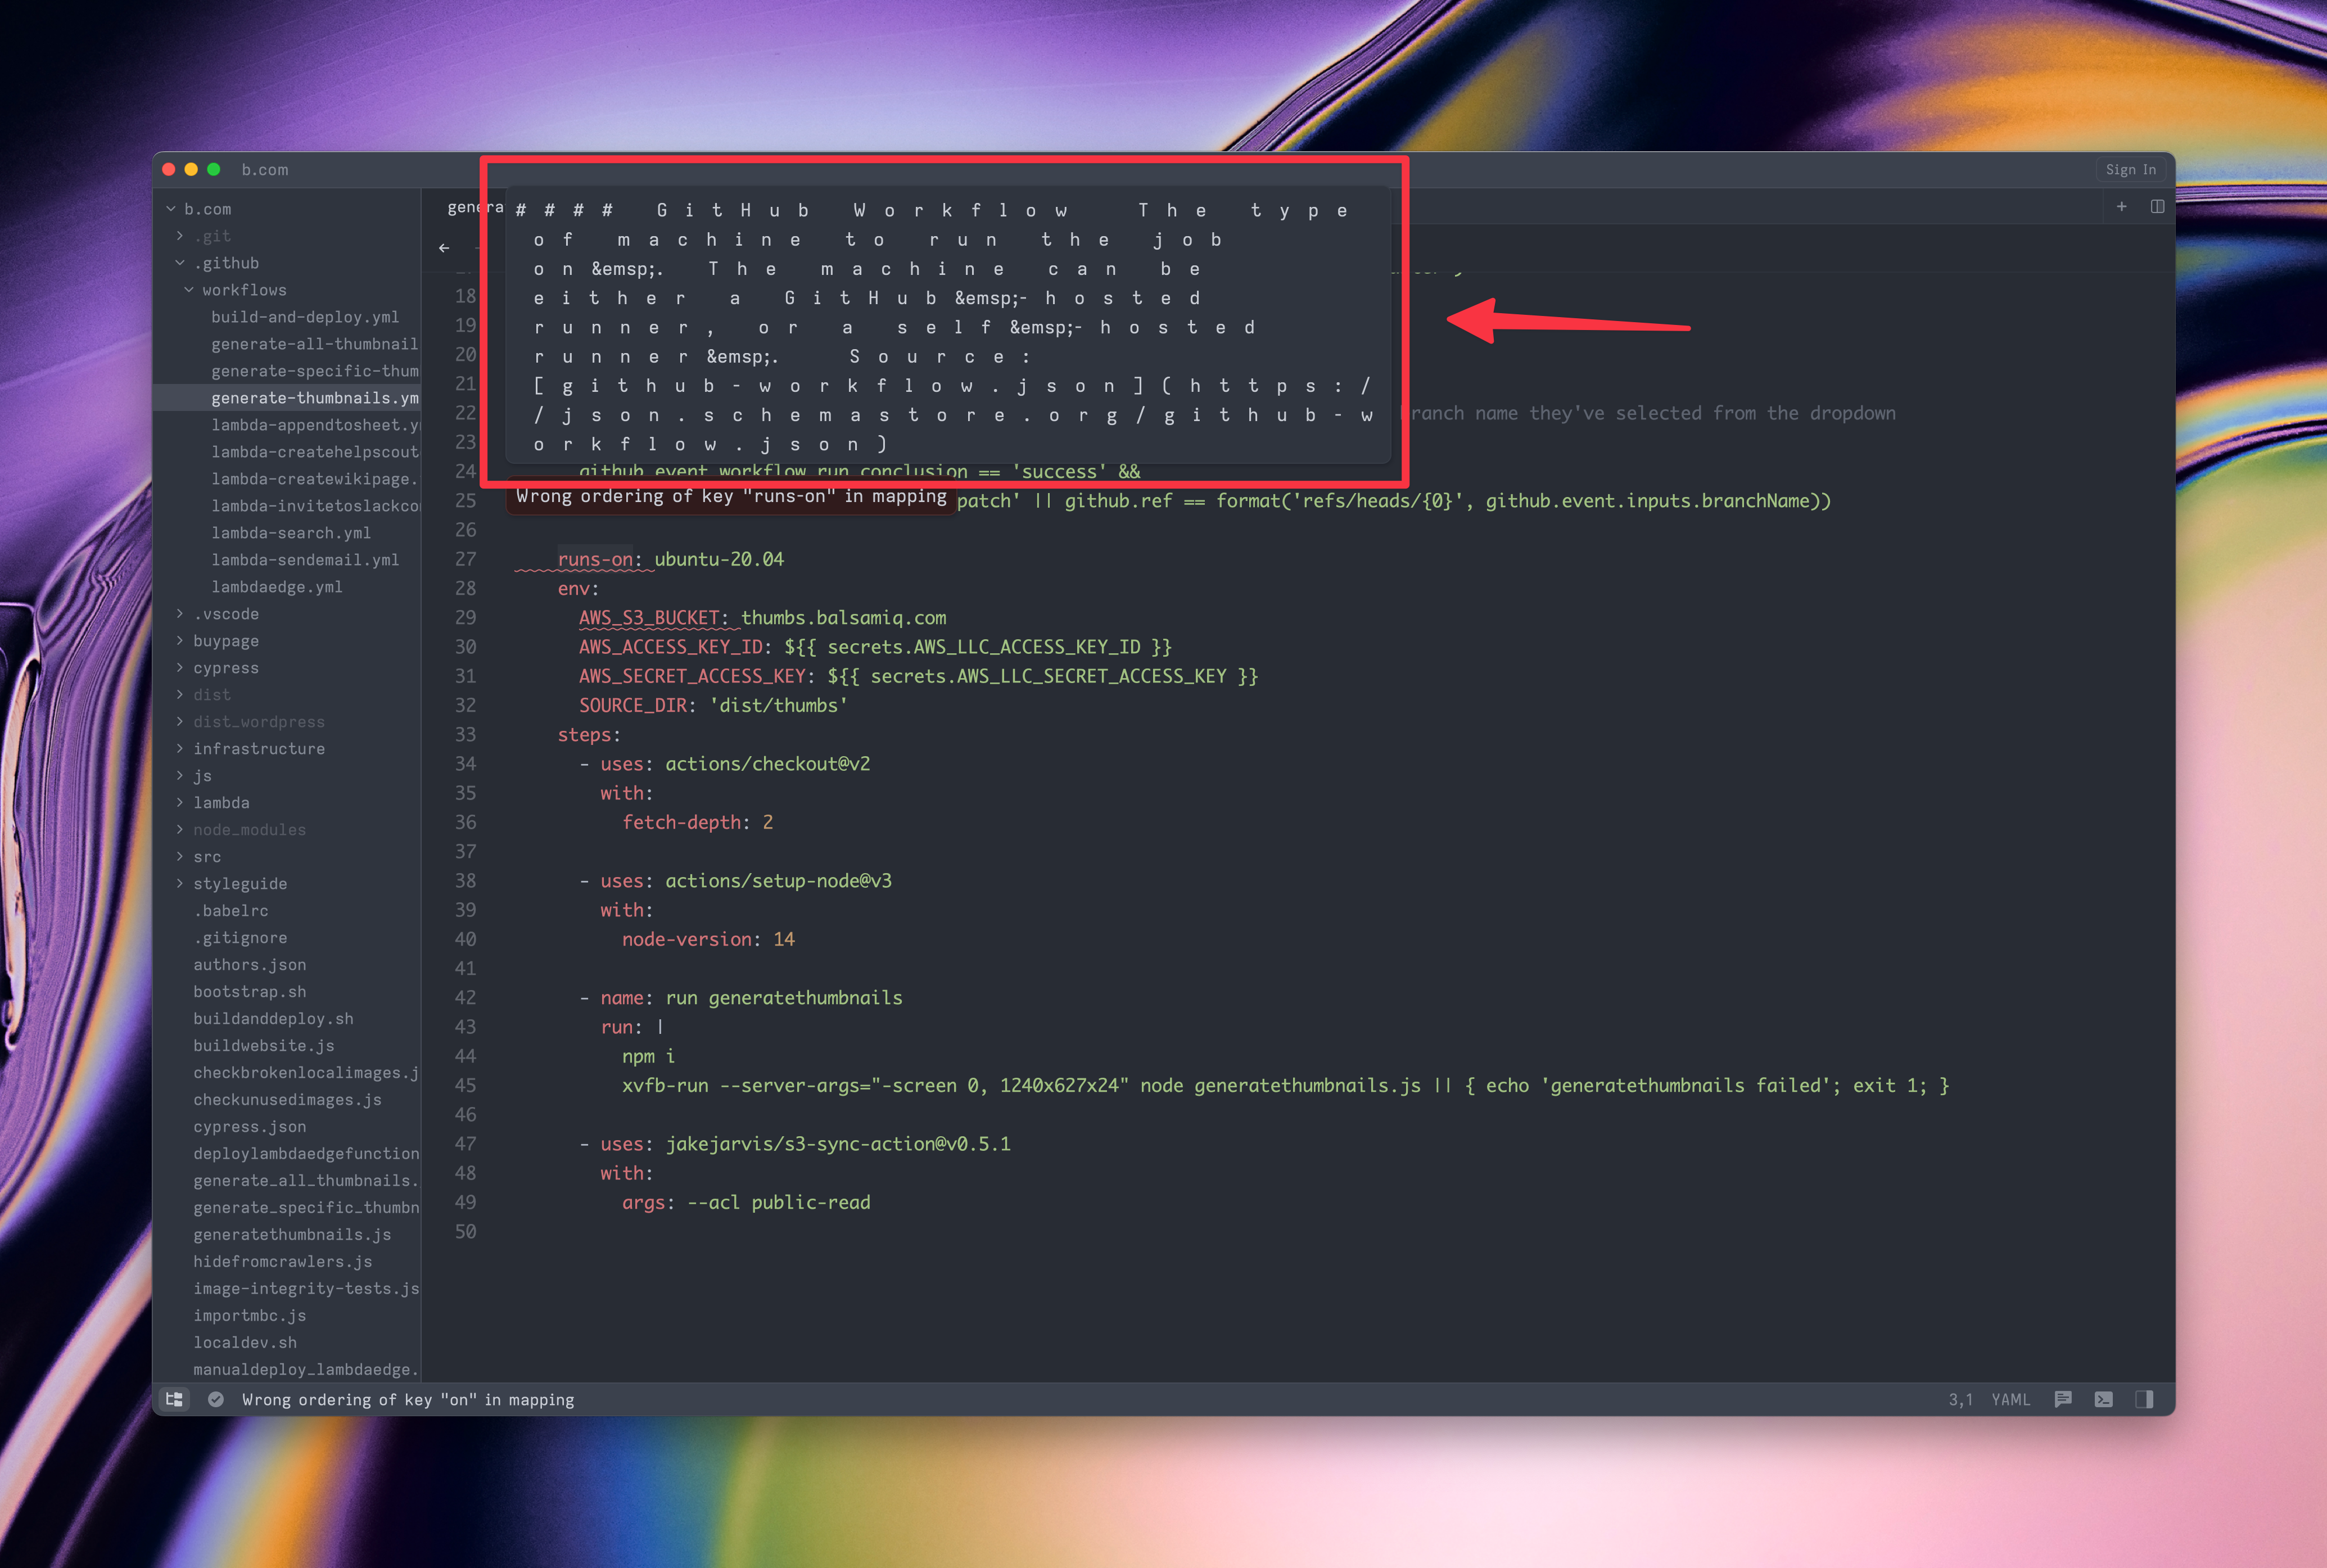Click 'Wrong ordering of key "on"' status message

pos(408,1399)
